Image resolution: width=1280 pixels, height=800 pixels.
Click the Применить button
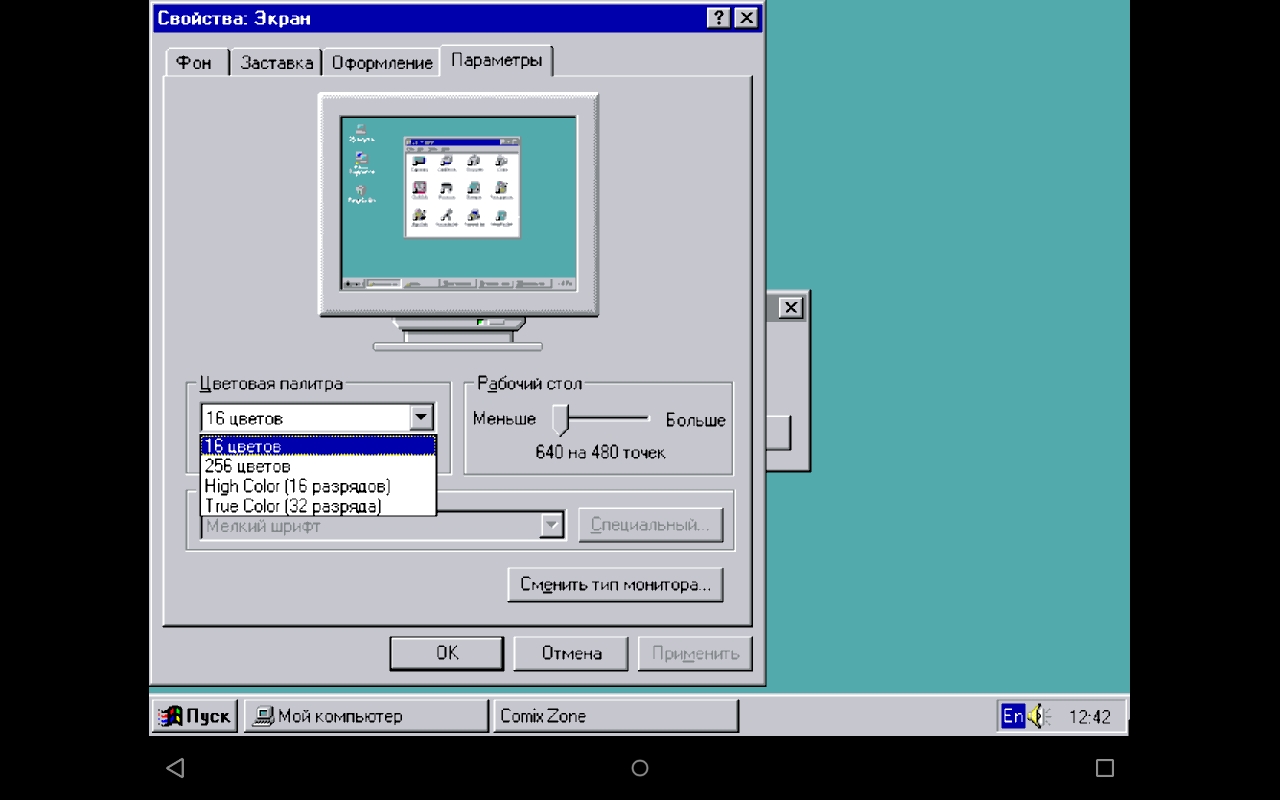click(x=695, y=653)
